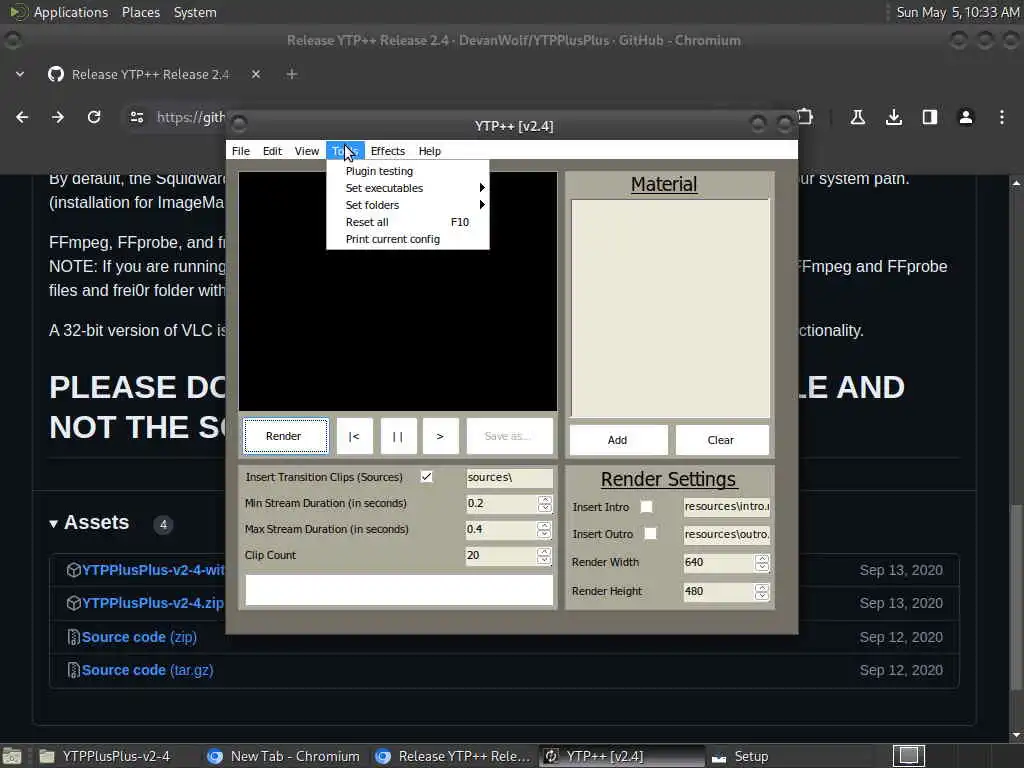Open the Applications menu
1024x768 pixels.
(71, 12)
